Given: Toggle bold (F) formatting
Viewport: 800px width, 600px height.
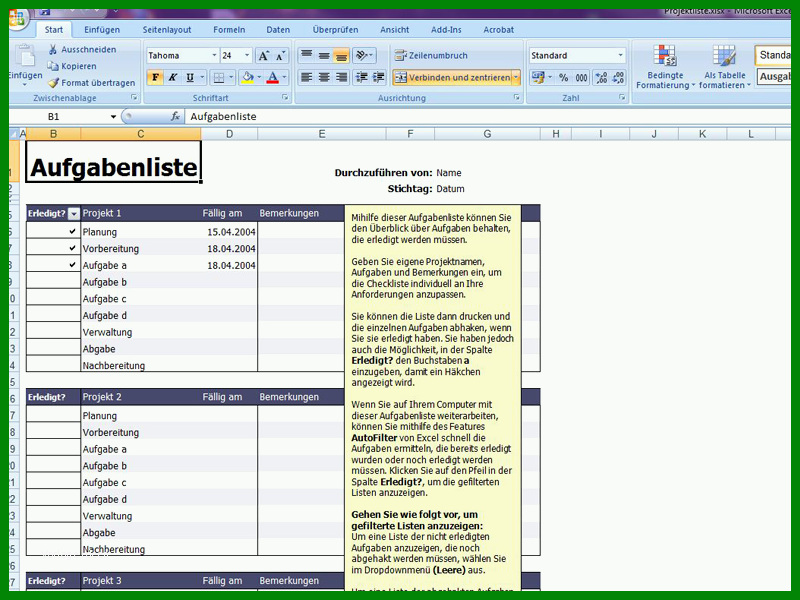Looking at the screenshot, I should click(155, 78).
